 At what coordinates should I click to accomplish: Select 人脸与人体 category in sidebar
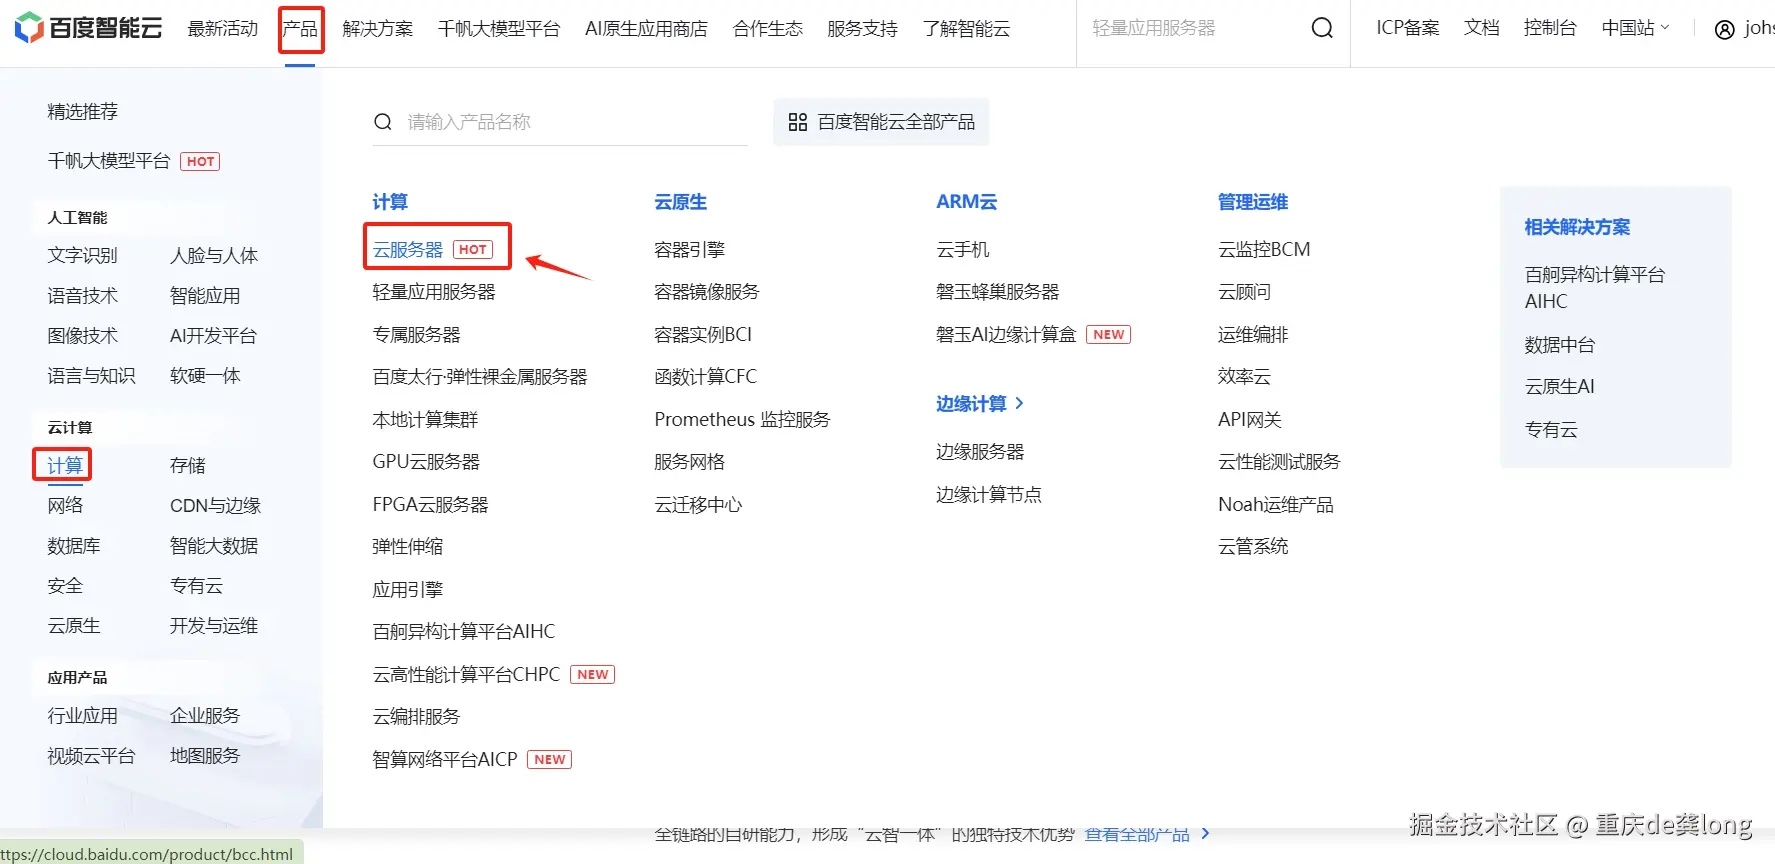coord(214,256)
